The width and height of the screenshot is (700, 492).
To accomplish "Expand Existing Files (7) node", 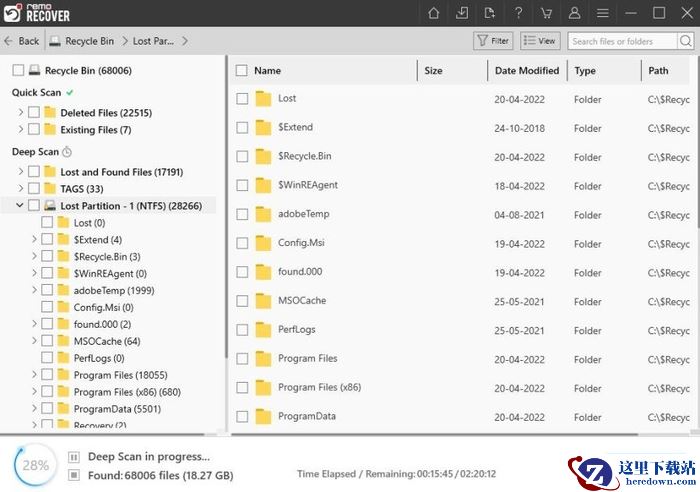I will [21, 129].
